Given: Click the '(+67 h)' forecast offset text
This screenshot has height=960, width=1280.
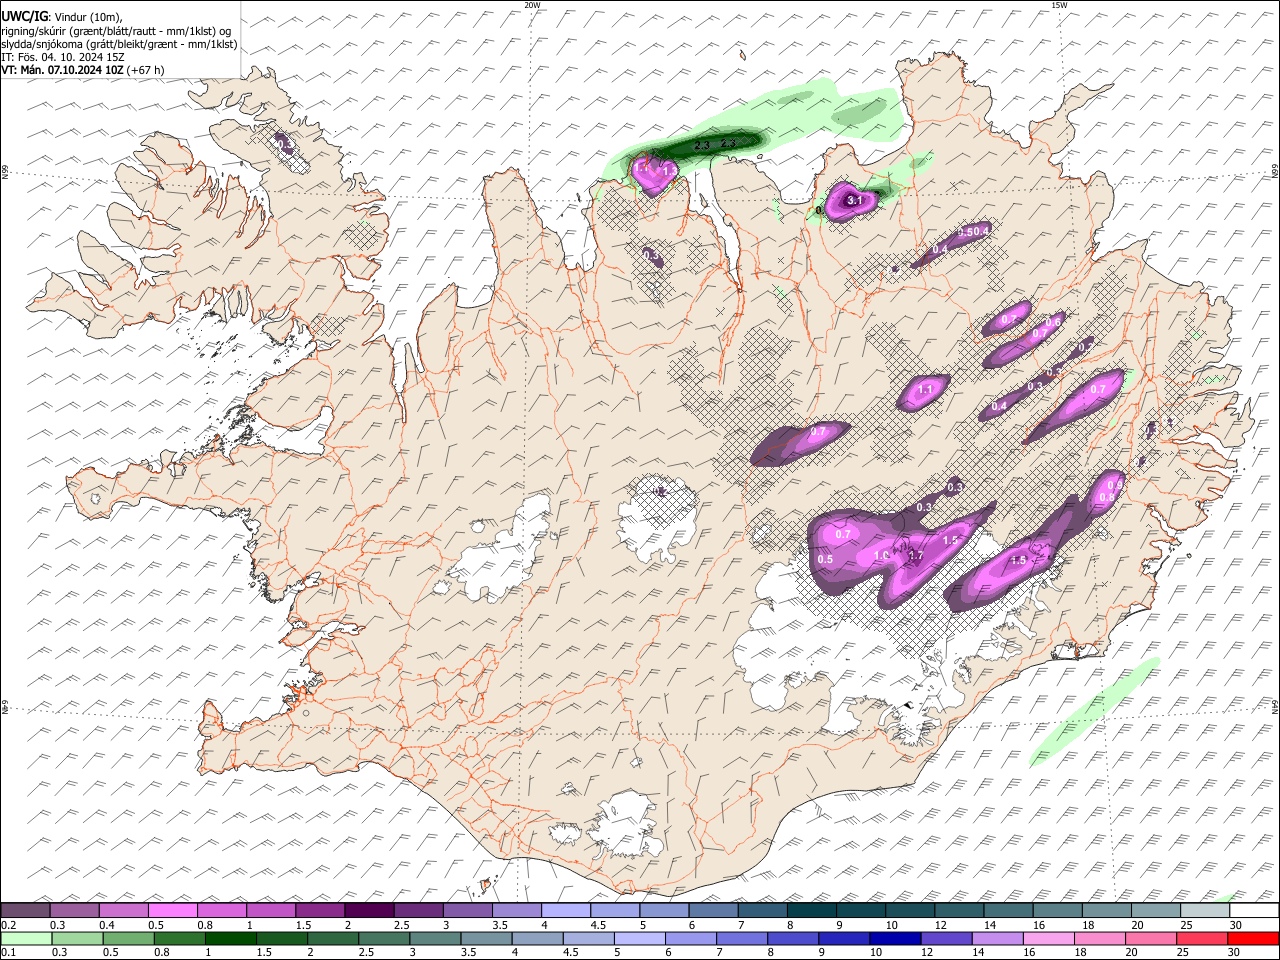Looking at the screenshot, I should (145, 70).
